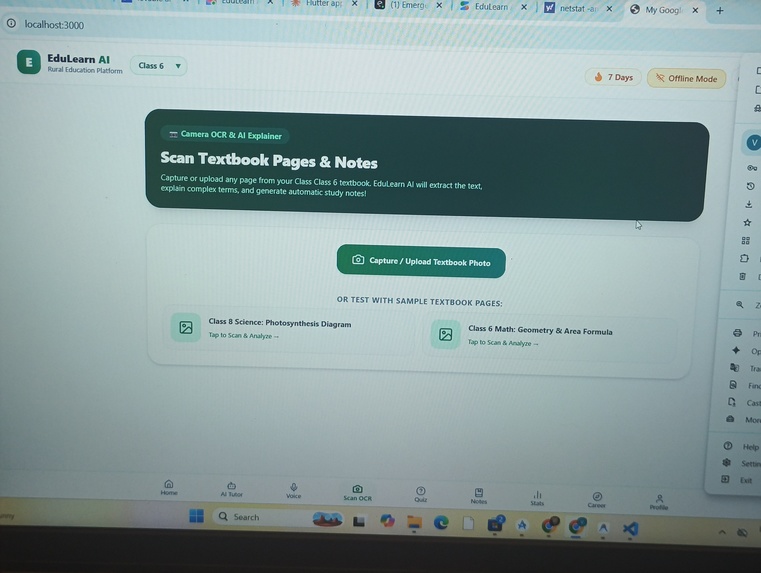Click Capture / Upload Textbook Photo button
The width and height of the screenshot is (761, 573).
pos(421,262)
